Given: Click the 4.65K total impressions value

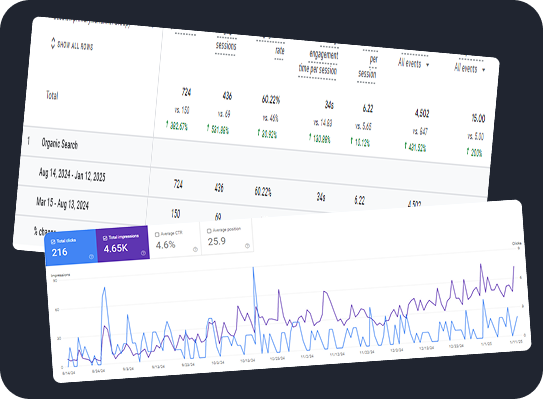Looking at the screenshot, I should pyautogui.click(x=116, y=248).
